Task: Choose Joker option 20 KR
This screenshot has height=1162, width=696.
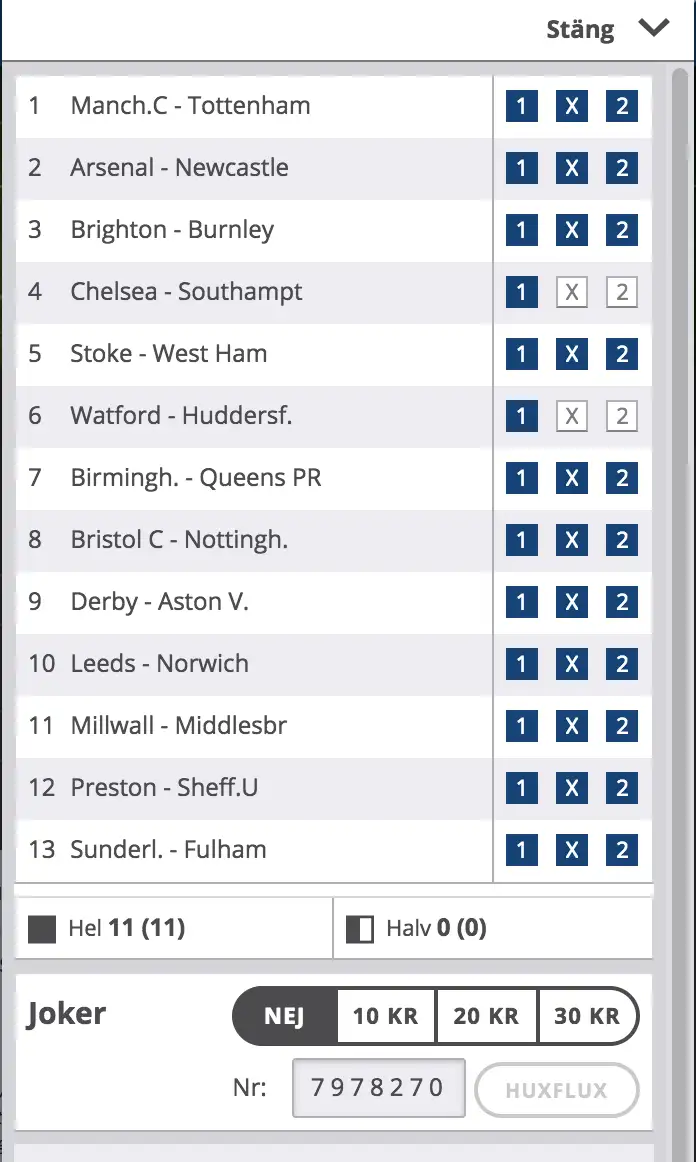Action: 486,1015
